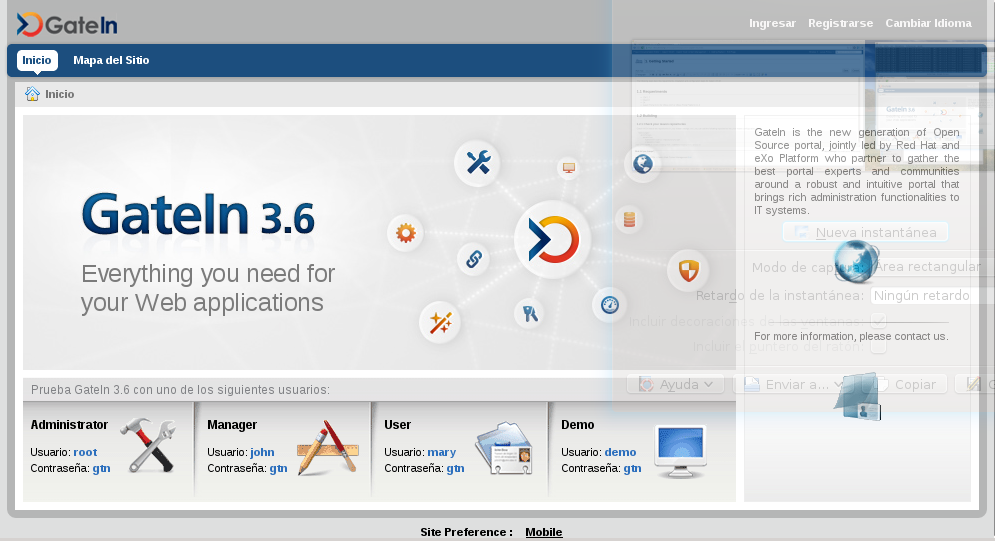
Task: Click the 'Prueba GateIn 3.6' instruction text
Action: pos(180,389)
